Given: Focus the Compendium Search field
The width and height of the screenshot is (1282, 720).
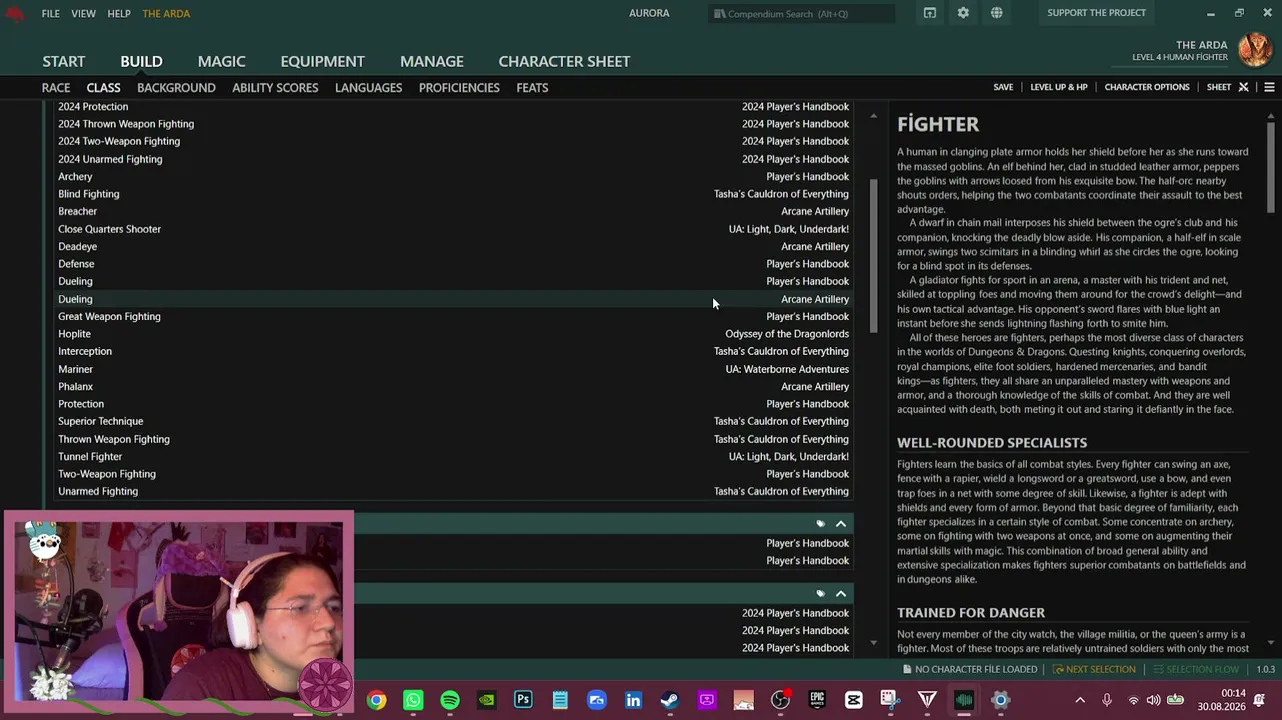Looking at the screenshot, I should [803, 13].
